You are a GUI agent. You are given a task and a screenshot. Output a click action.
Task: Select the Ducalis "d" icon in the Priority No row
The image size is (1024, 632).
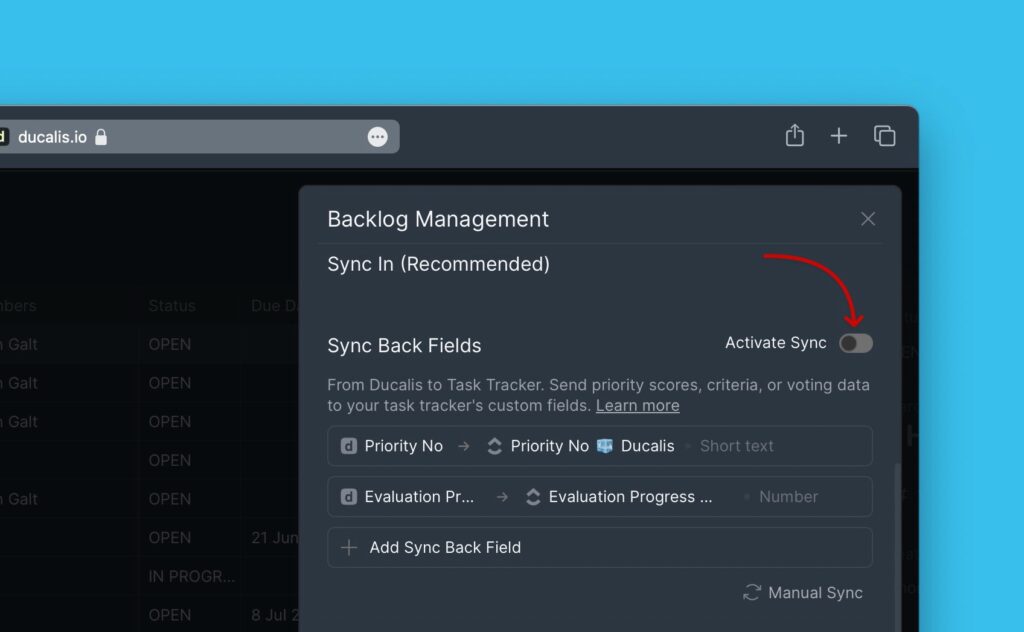pyautogui.click(x=347, y=446)
